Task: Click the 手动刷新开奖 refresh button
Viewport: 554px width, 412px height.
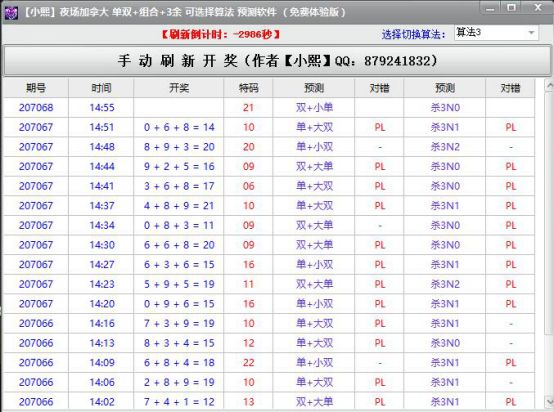Action: (x=277, y=61)
